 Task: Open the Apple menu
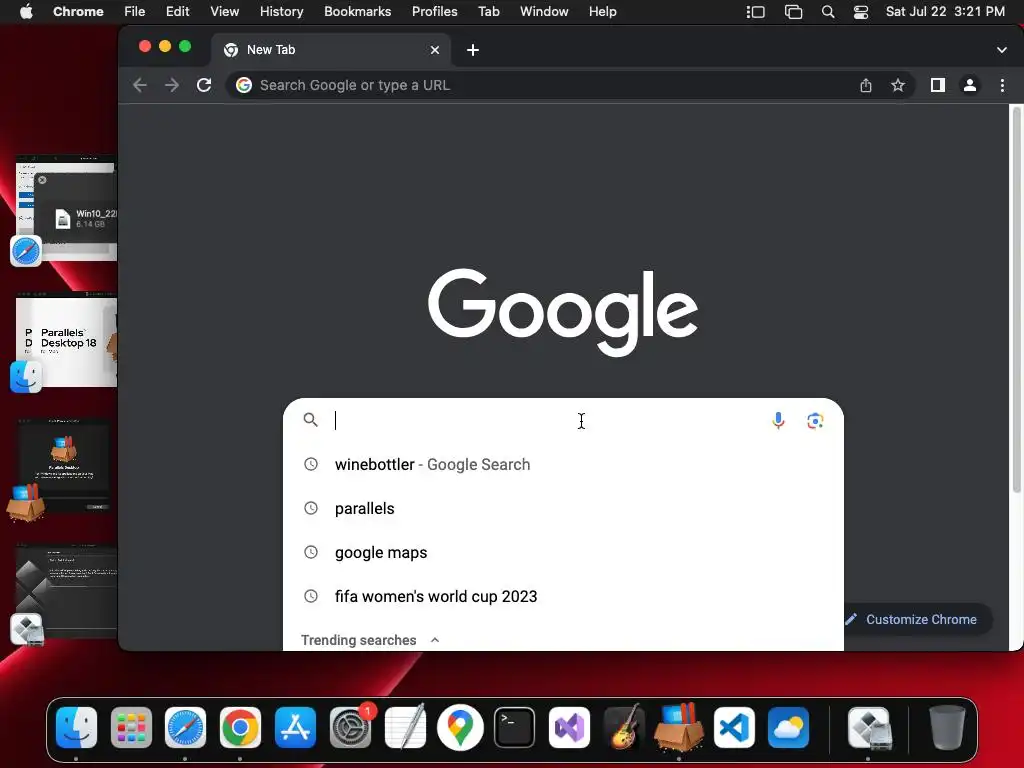pyautogui.click(x=26, y=12)
